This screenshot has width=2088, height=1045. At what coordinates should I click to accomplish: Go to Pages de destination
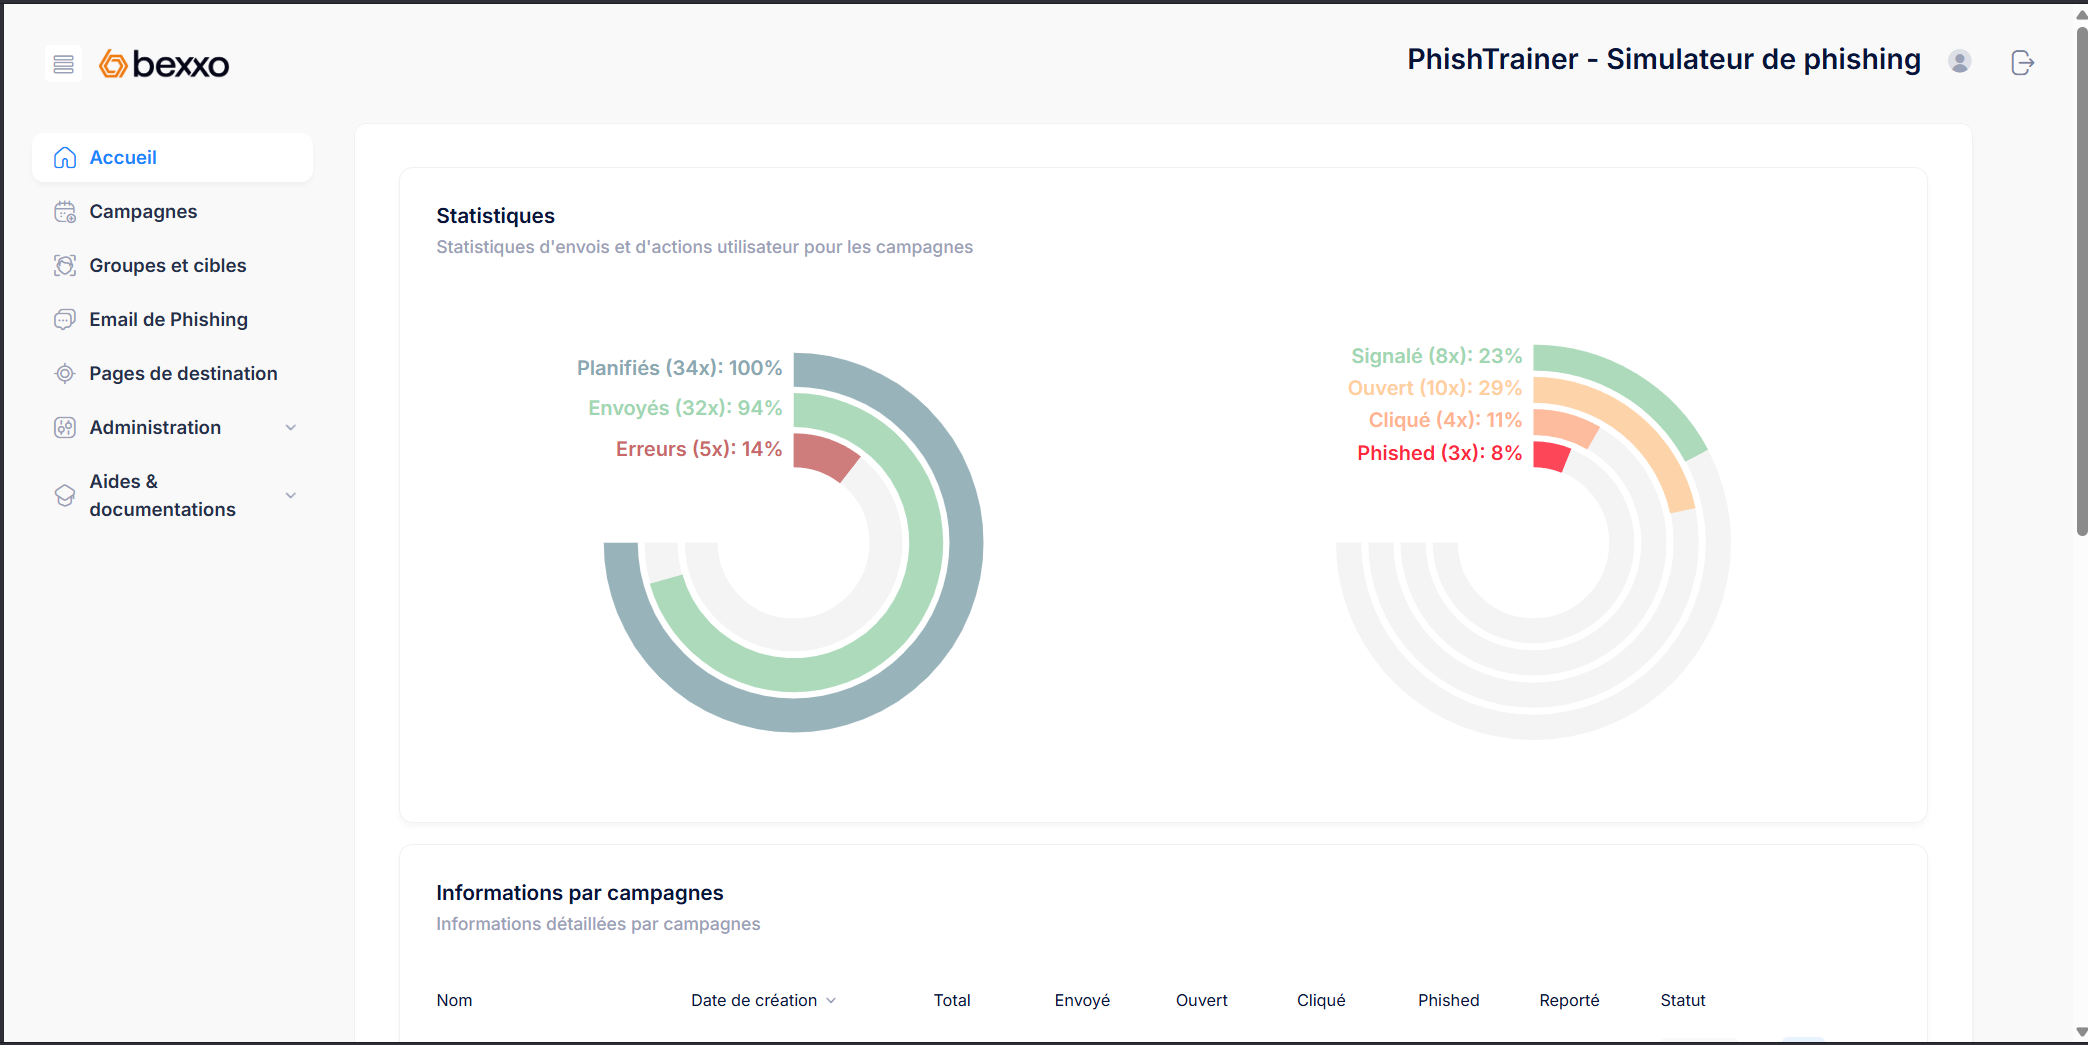183,374
